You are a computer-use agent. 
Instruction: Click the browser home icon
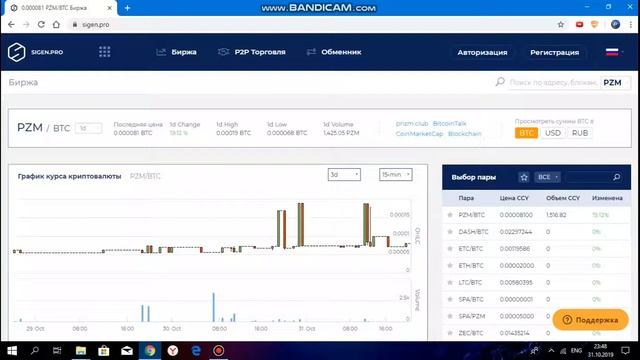pos(56,24)
